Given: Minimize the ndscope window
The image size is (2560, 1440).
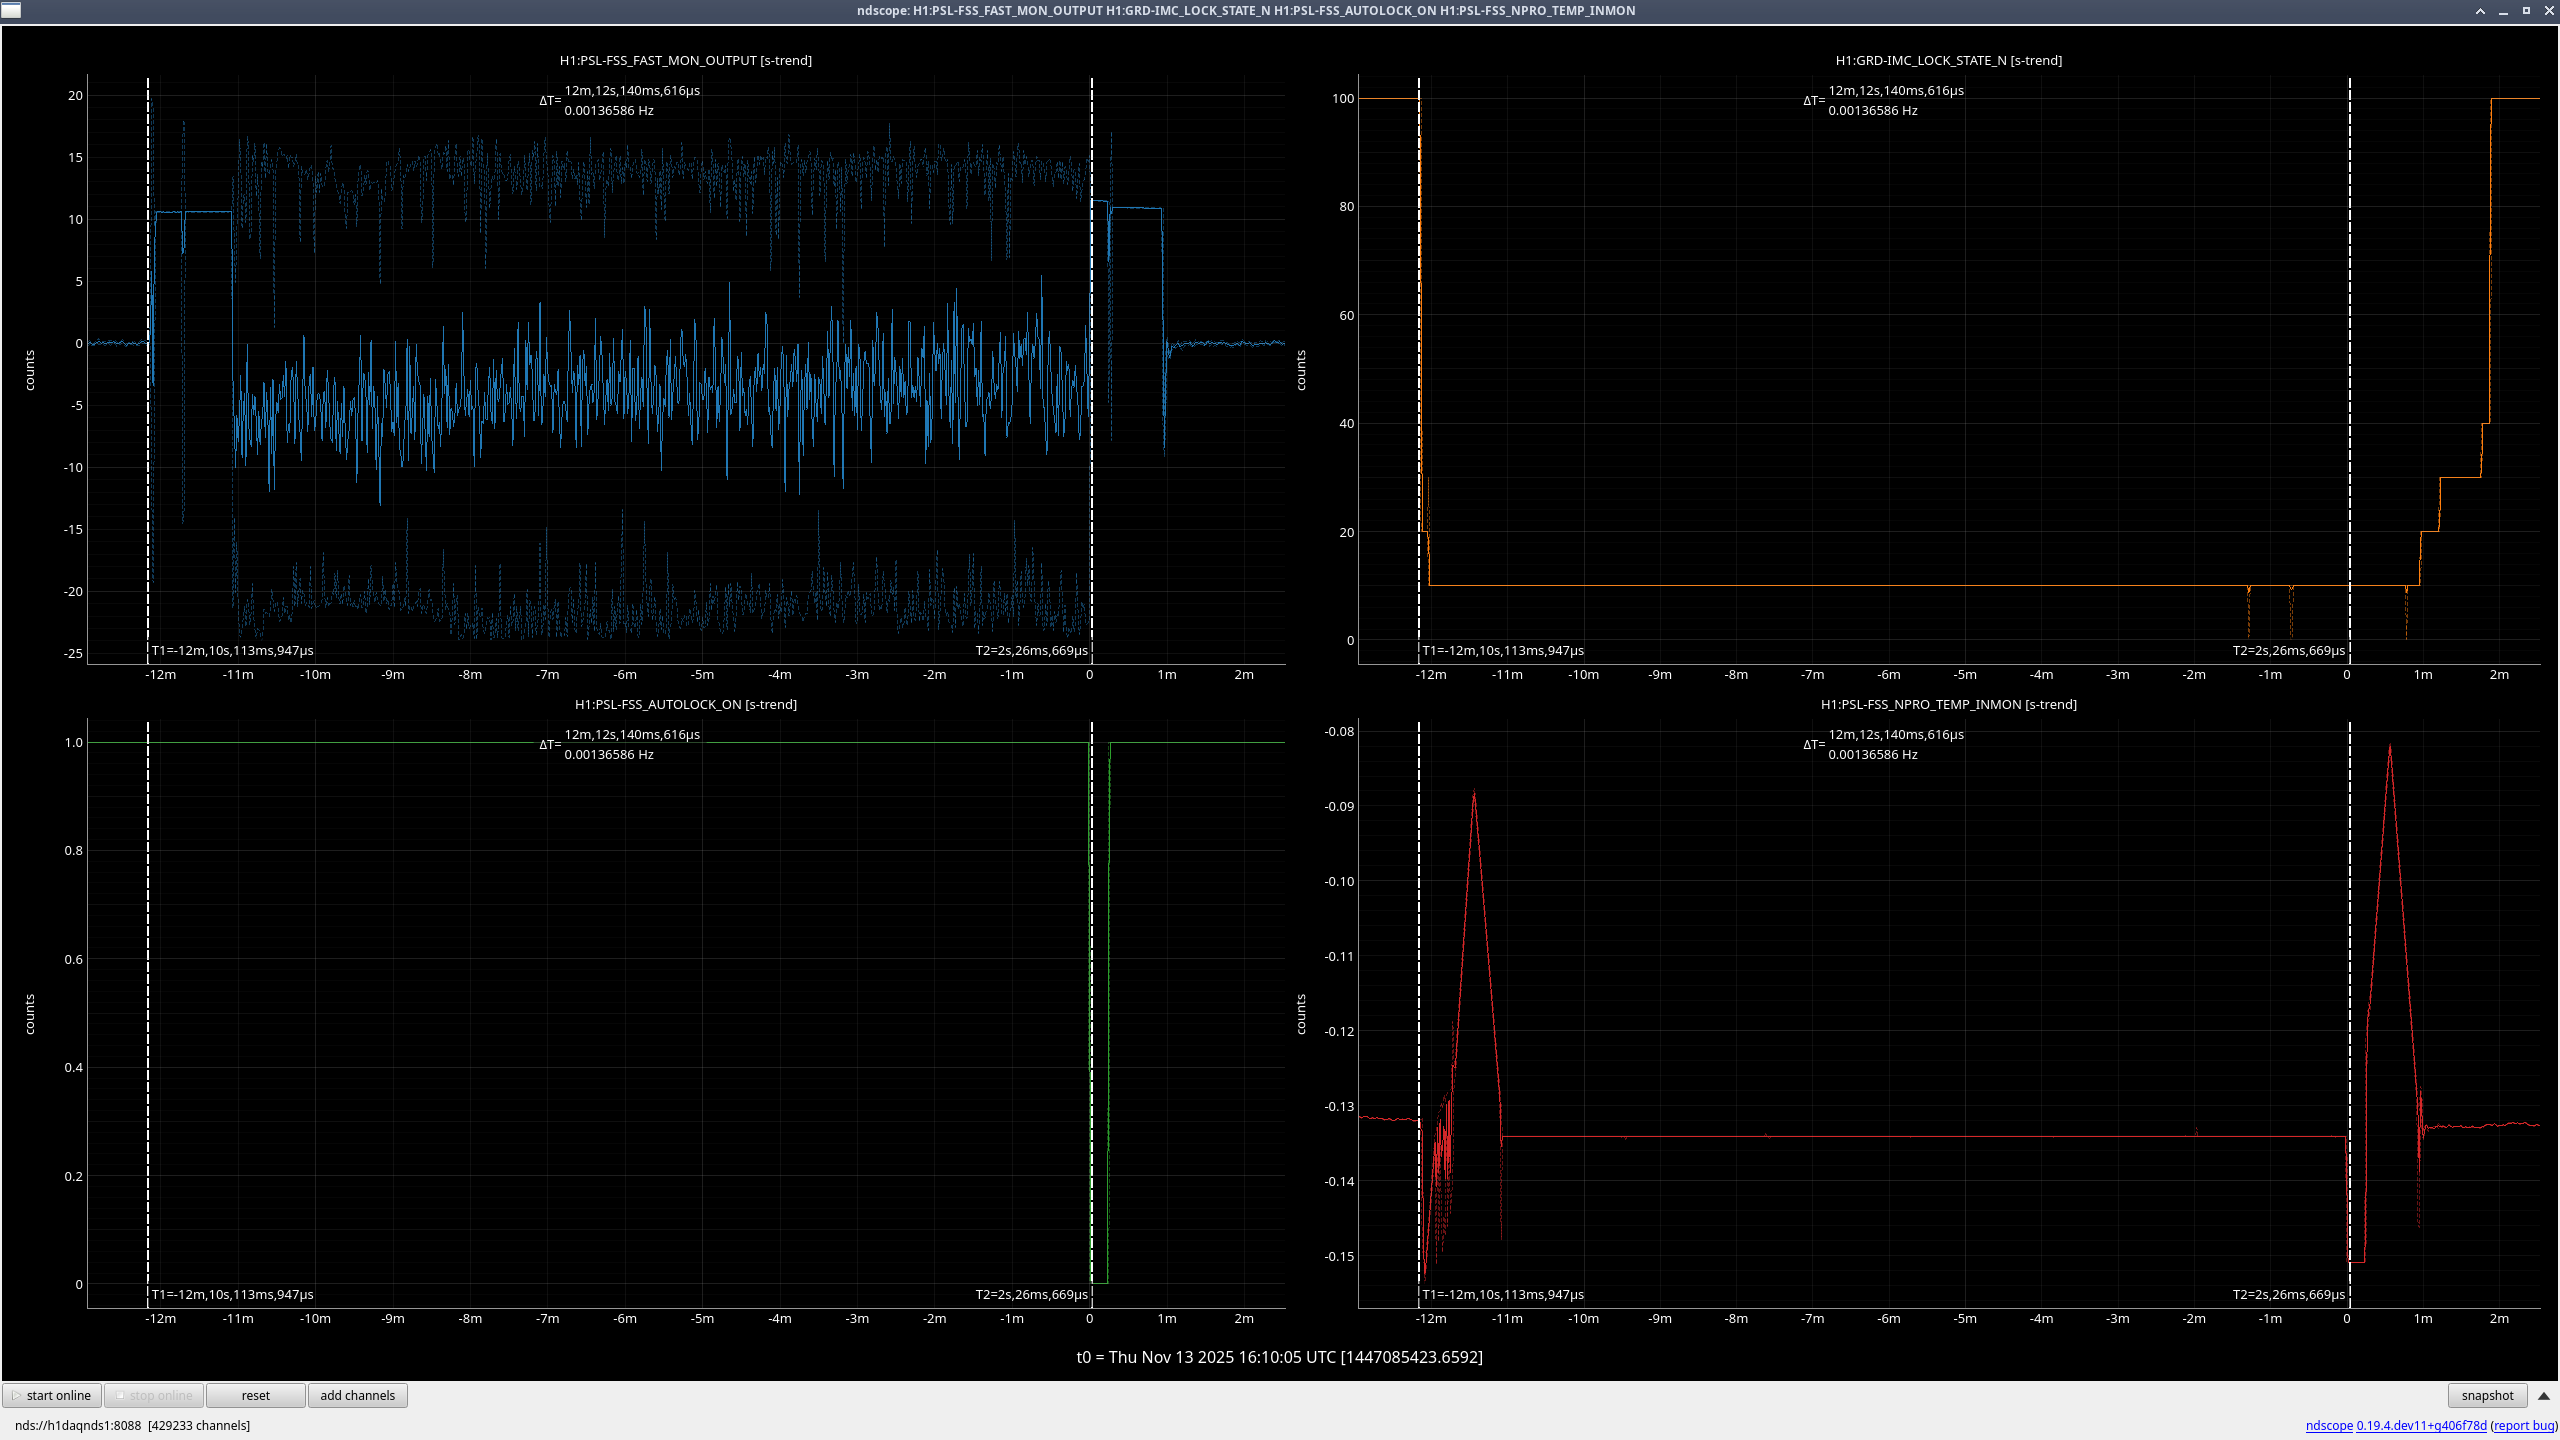Looking at the screenshot, I should 2503,11.
